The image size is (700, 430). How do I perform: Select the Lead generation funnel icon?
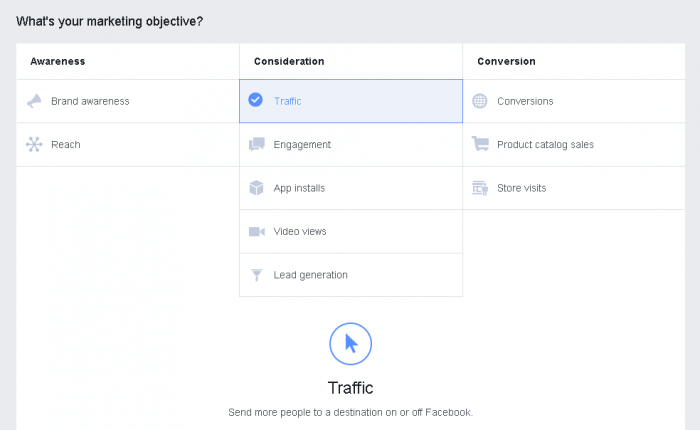(257, 275)
